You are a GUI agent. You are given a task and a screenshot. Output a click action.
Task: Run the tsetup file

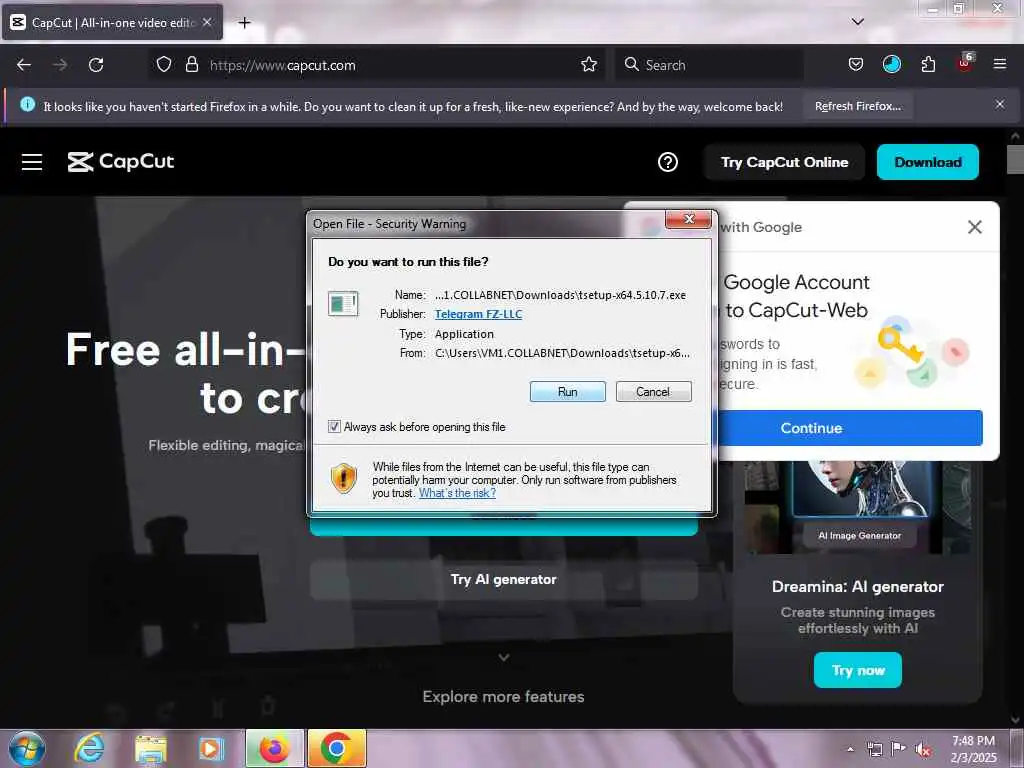[568, 392]
